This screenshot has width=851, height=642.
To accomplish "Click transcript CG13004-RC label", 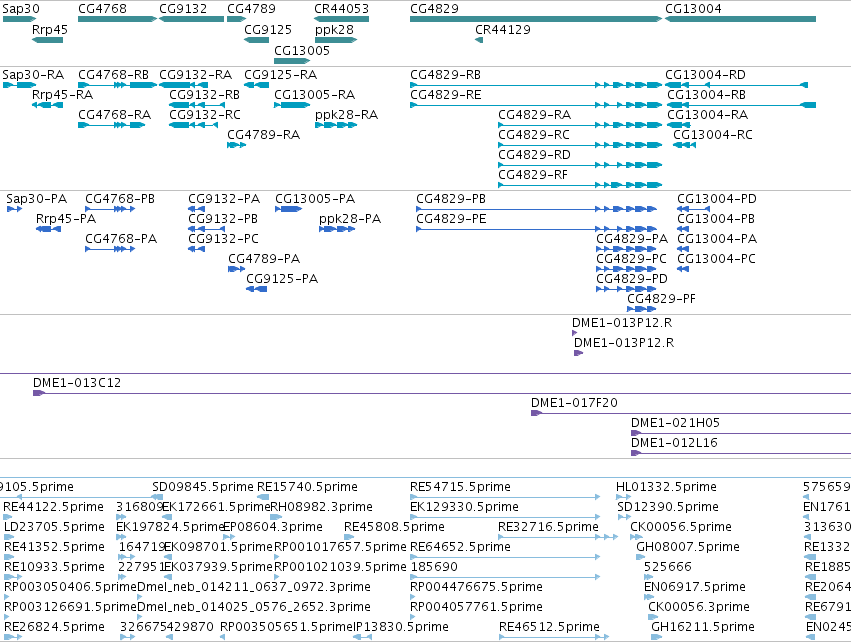I will coord(713,135).
